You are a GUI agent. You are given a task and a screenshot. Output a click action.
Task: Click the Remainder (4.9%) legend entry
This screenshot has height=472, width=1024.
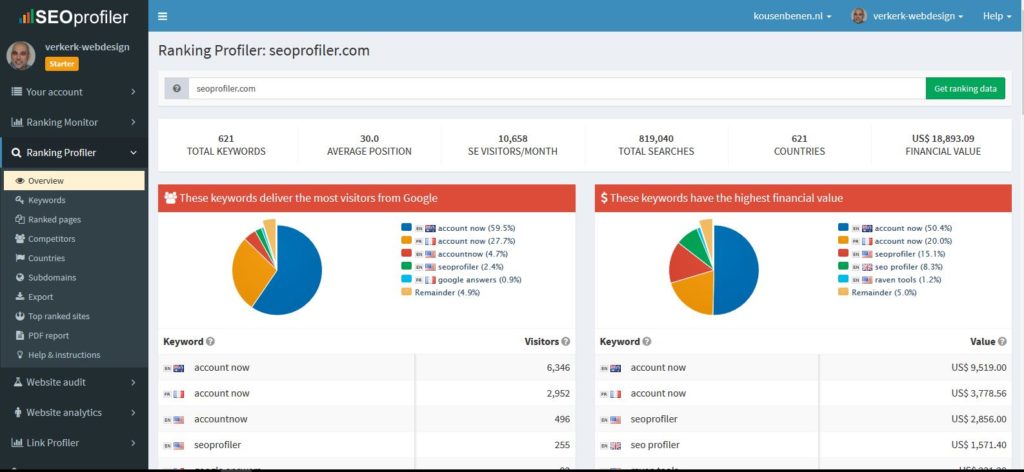point(441,292)
